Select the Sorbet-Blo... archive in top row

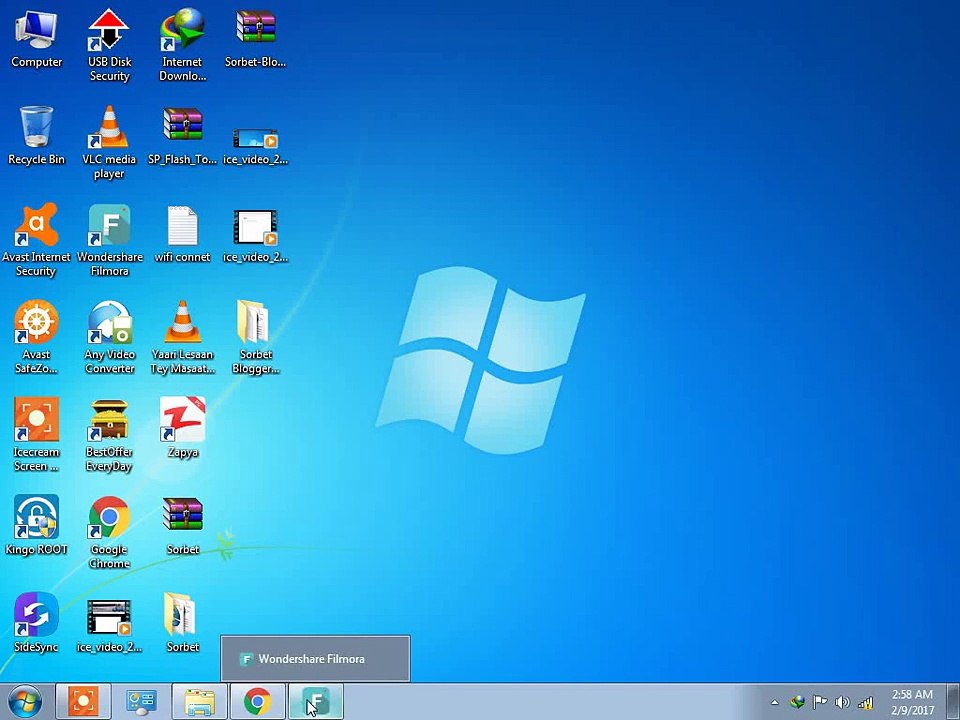tap(255, 39)
